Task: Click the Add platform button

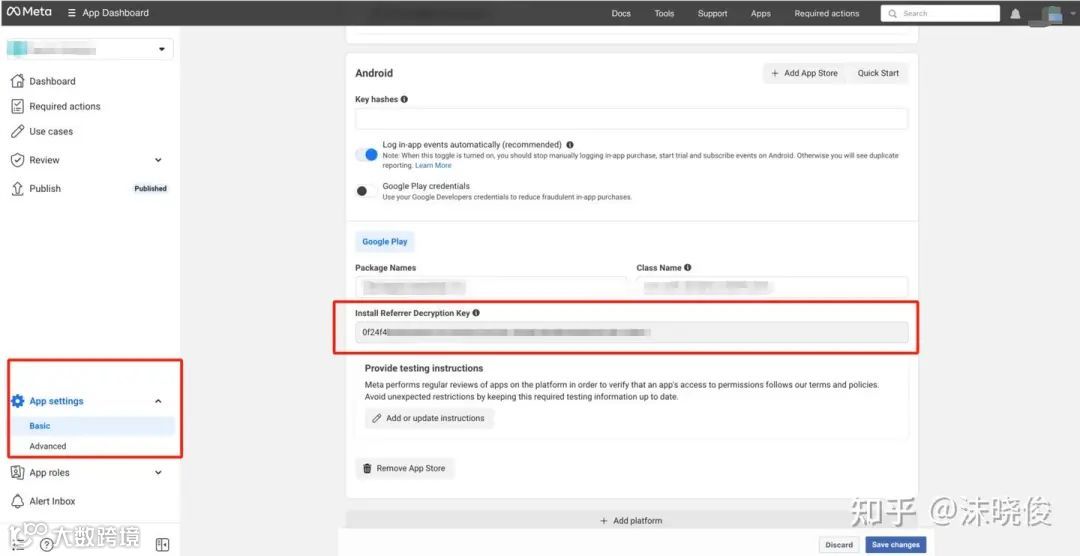Action: tap(631, 521)
